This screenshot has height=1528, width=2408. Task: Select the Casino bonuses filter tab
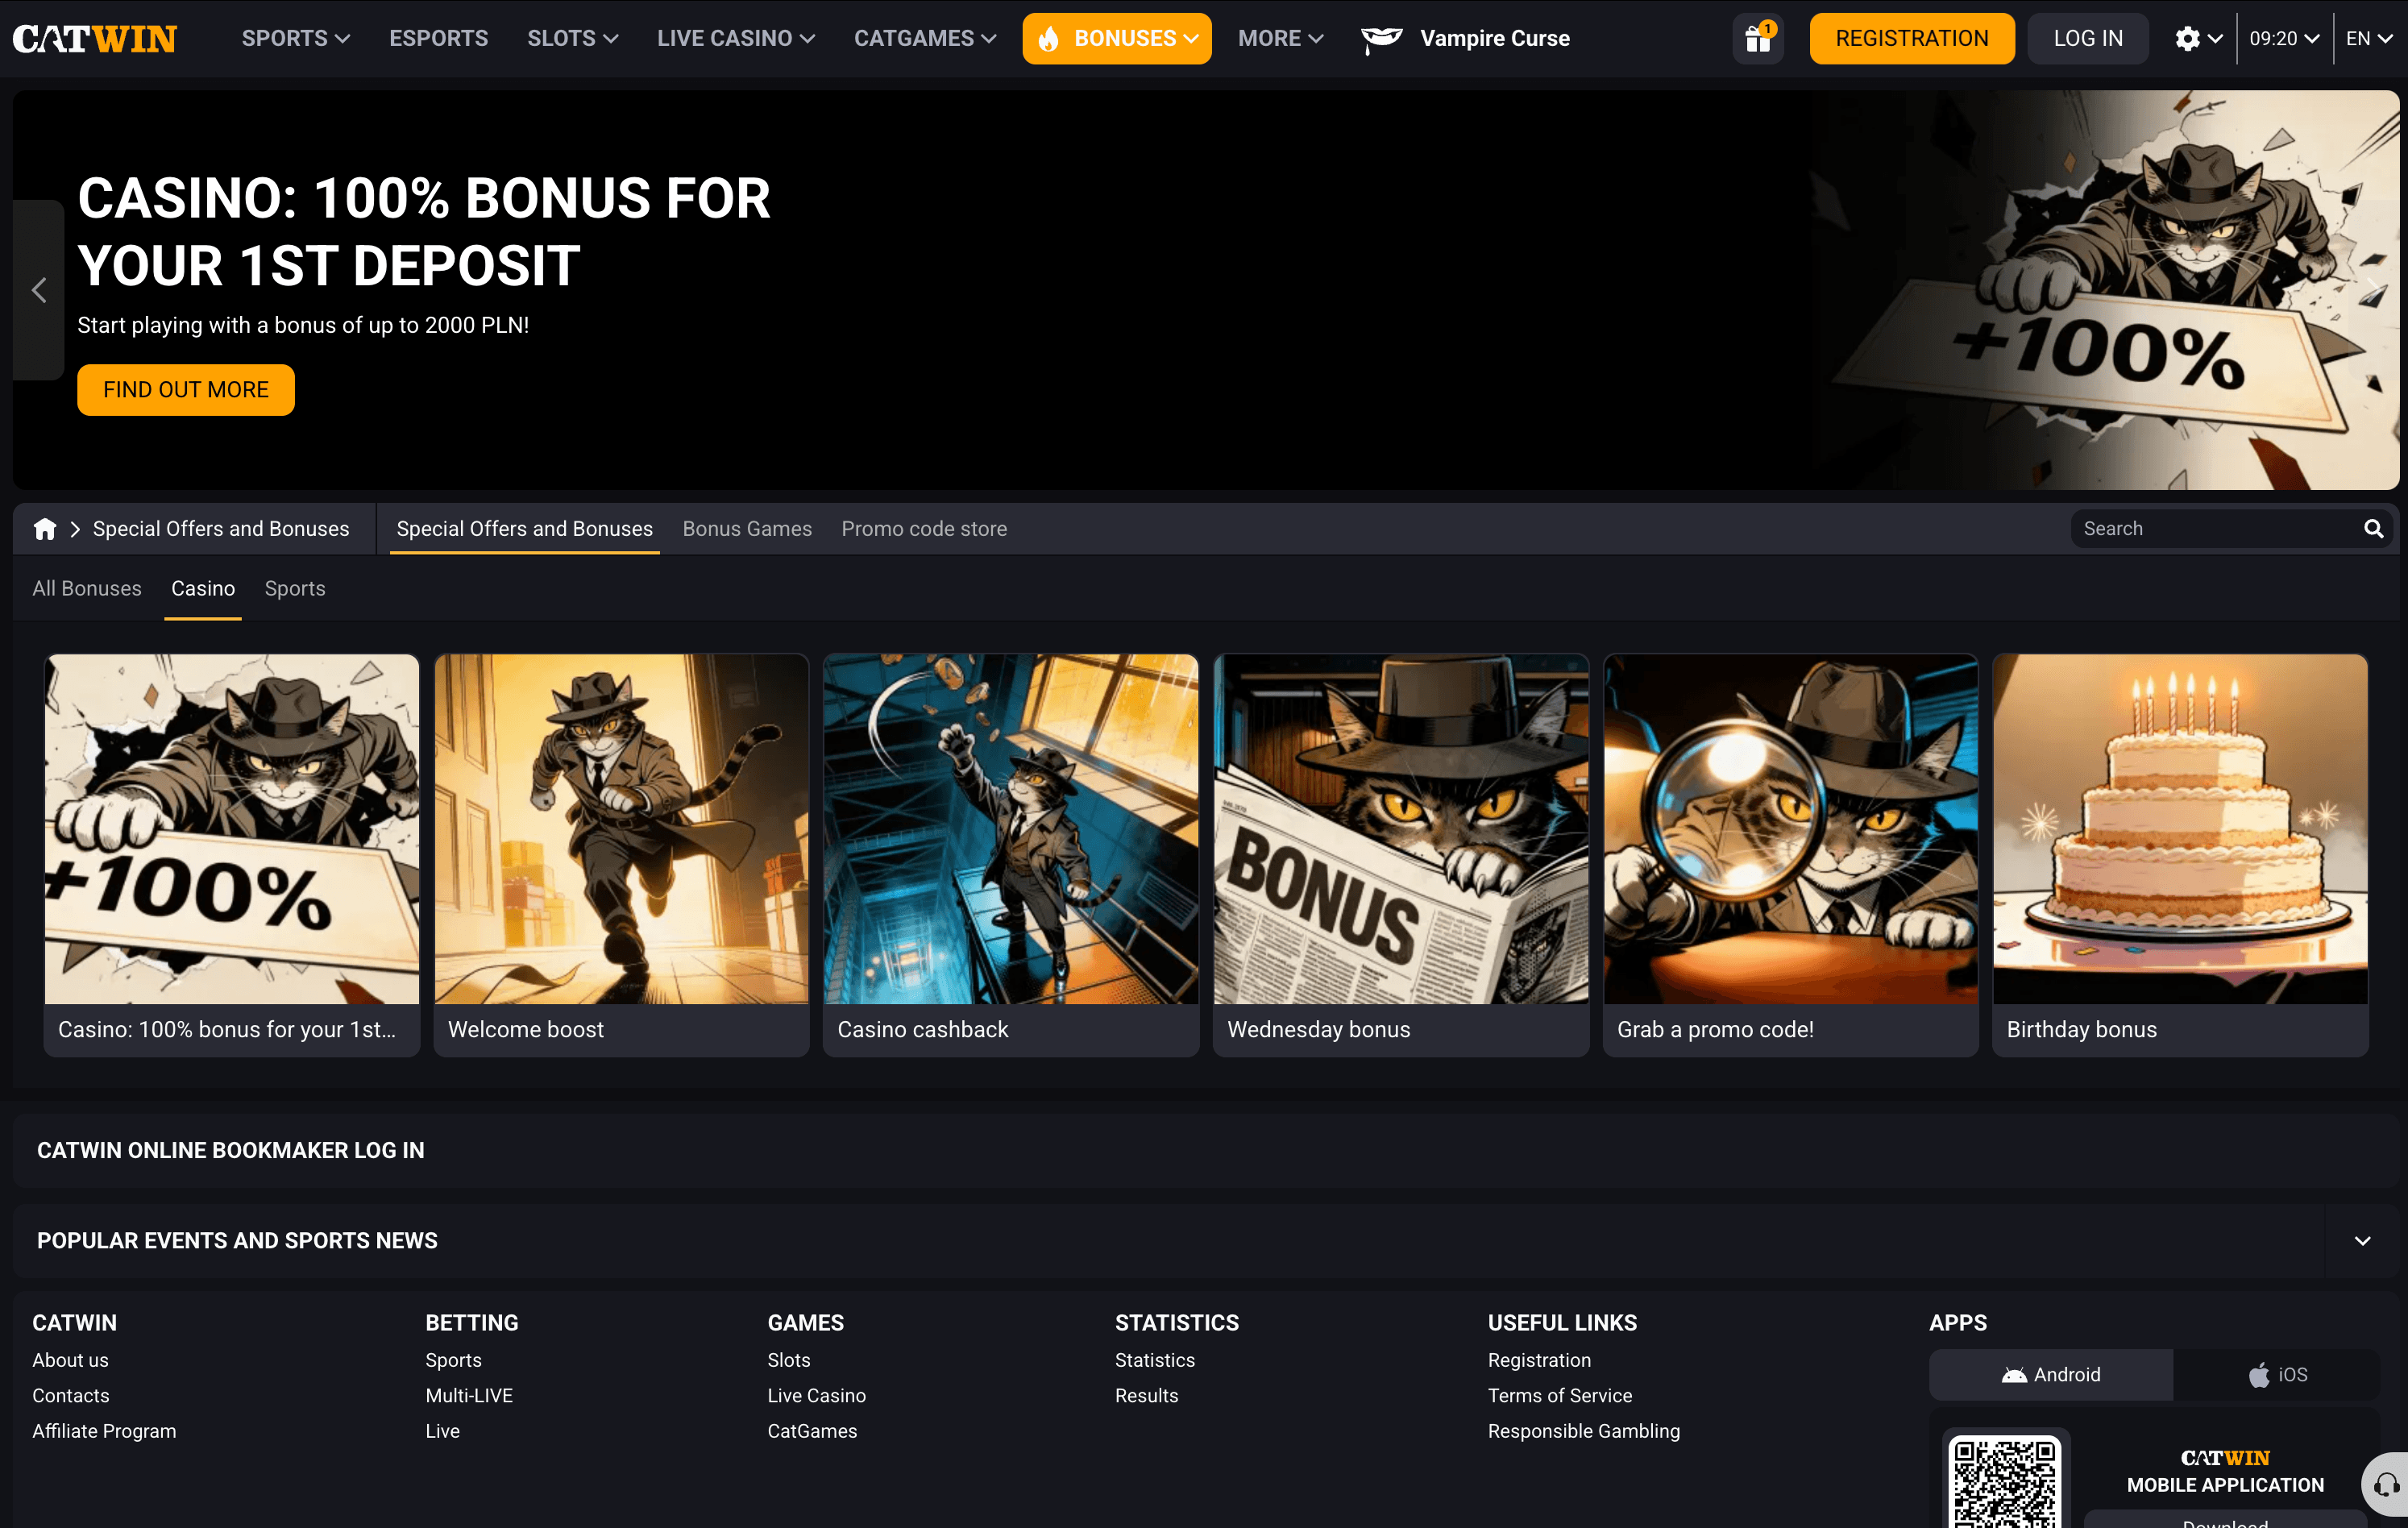click(x=203, y=588)
